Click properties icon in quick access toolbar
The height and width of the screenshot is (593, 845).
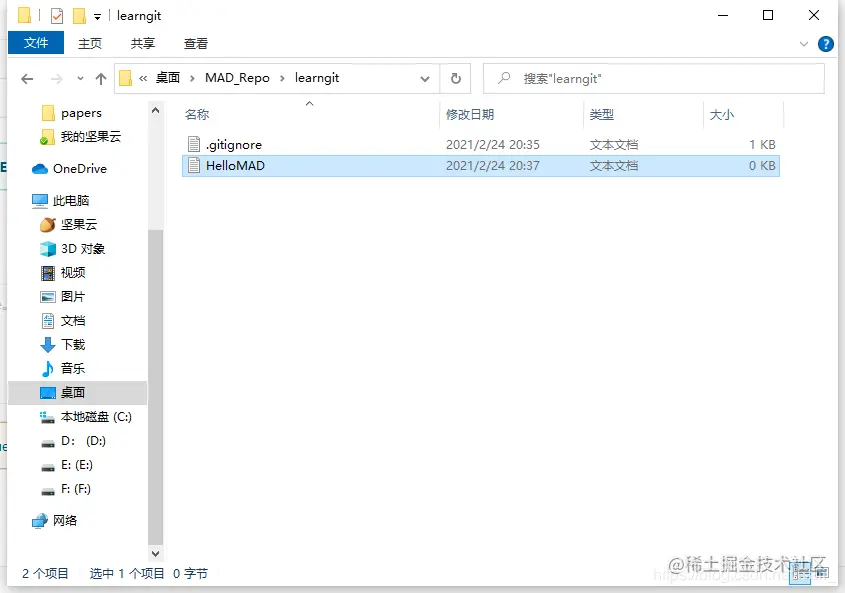[x=57, y=16]
